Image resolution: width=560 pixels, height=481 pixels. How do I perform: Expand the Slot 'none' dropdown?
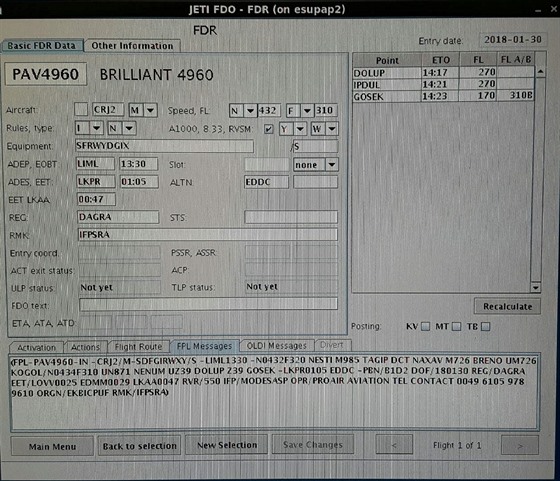[332, 165]
